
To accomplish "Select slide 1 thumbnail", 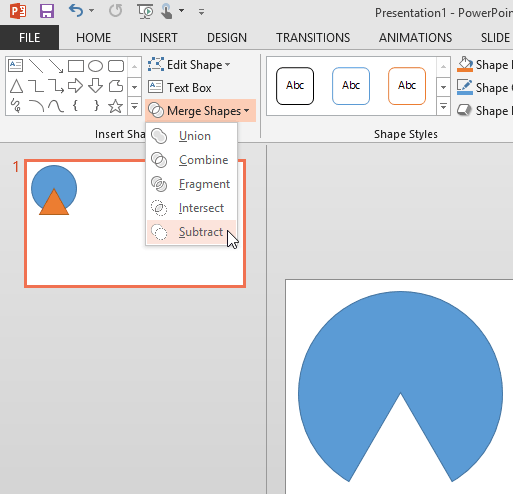I will coord(135,223).
